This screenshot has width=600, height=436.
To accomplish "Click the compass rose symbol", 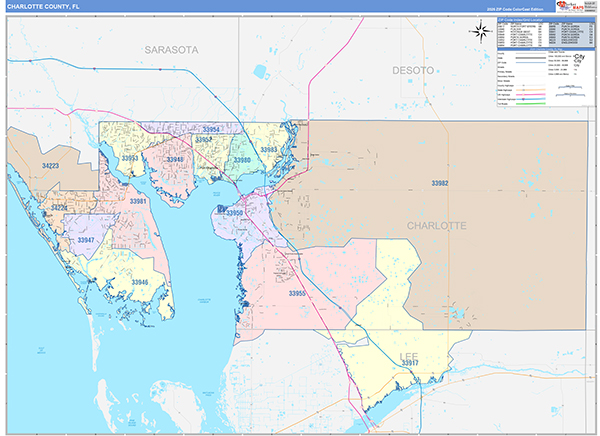I will tap(481, 31).
